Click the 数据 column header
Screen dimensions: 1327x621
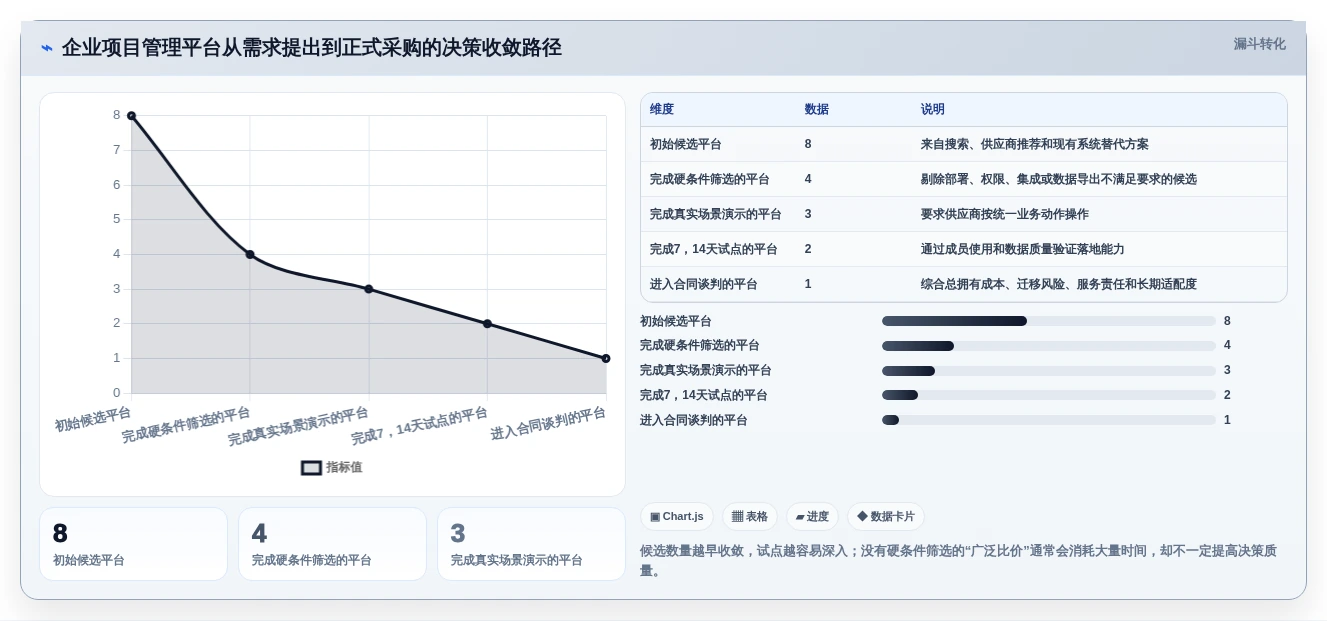[x=817, y=110]
